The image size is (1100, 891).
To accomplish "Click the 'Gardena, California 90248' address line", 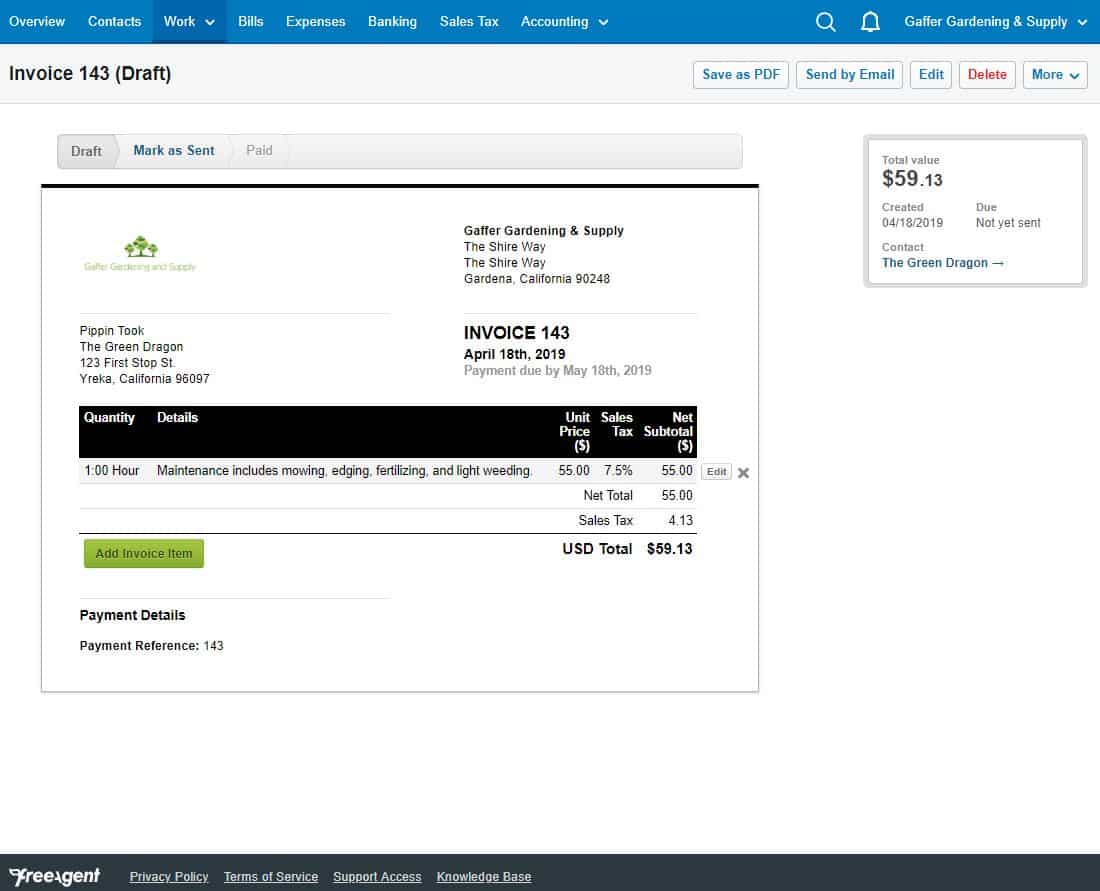I will pos(537,279).
